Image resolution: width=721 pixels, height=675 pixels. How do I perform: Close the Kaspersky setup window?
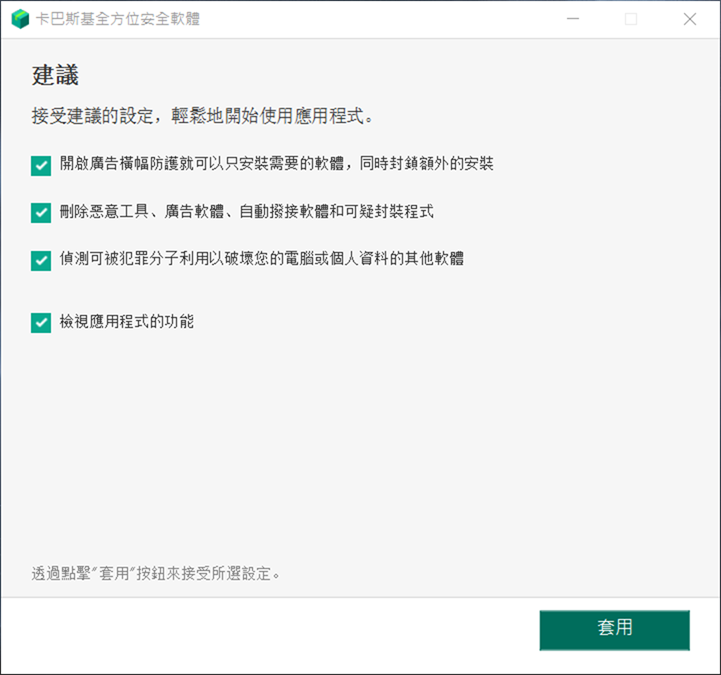point(690,19)
